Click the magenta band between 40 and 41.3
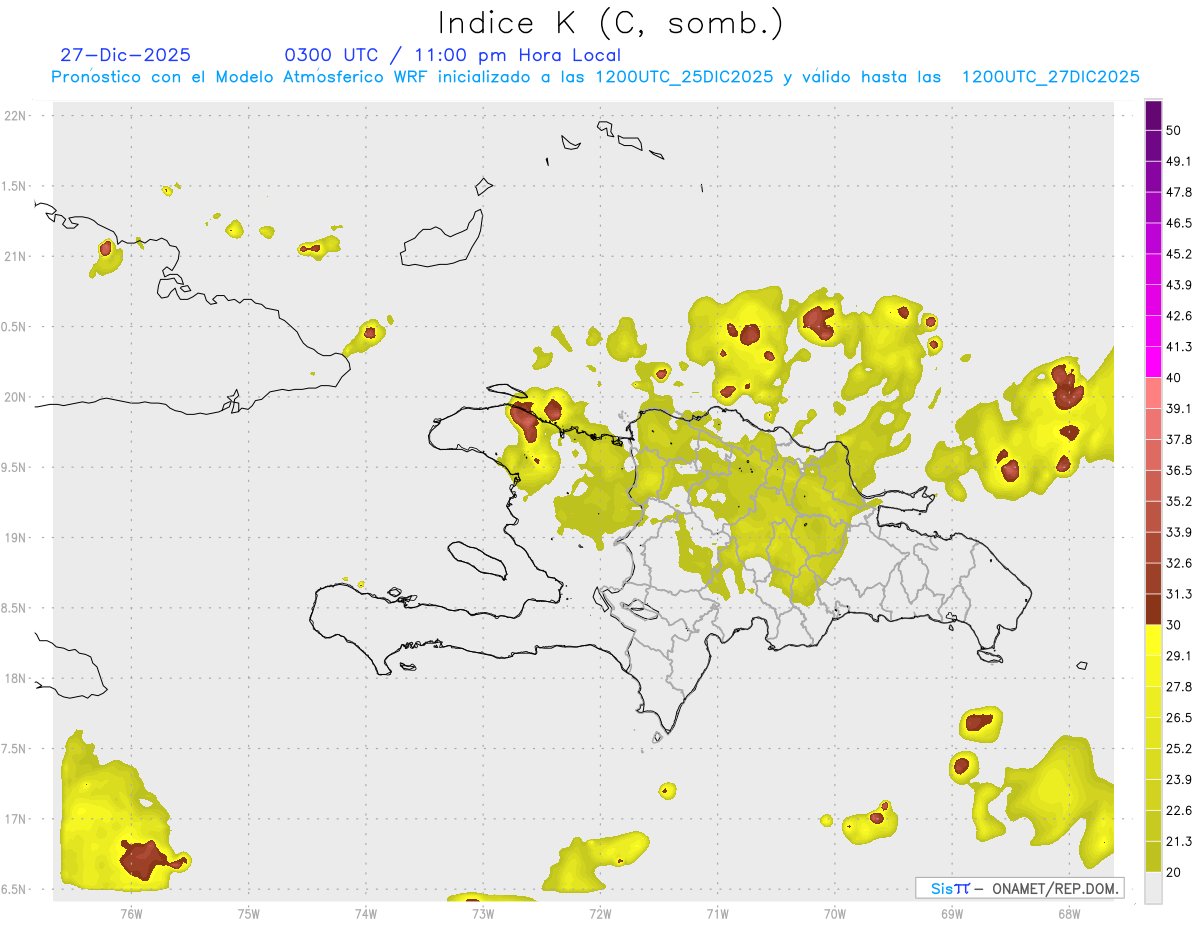Screen dimensions: 1200x927 (1154, 362)
